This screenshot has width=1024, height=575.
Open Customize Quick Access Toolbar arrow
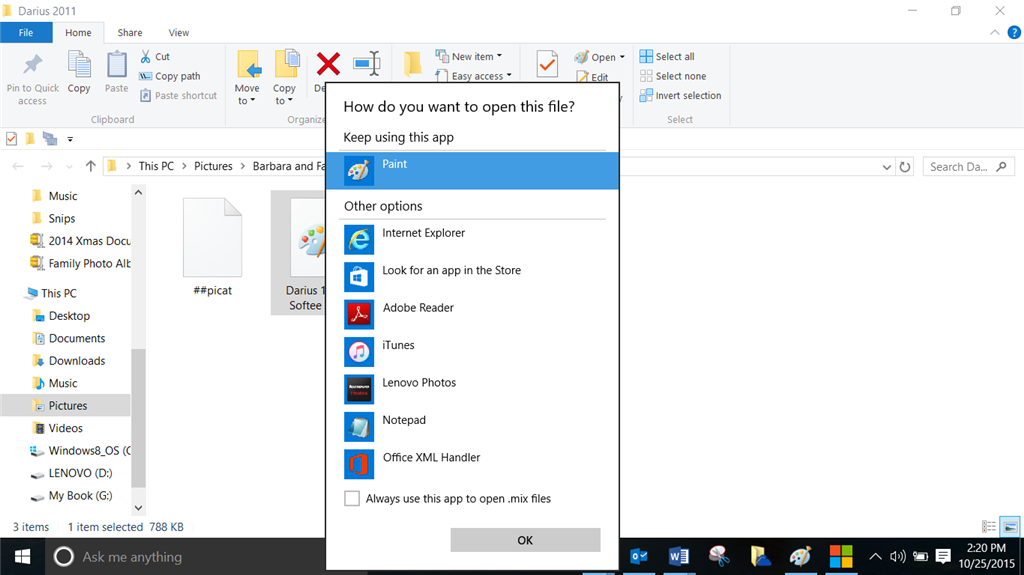click(70, 139)
